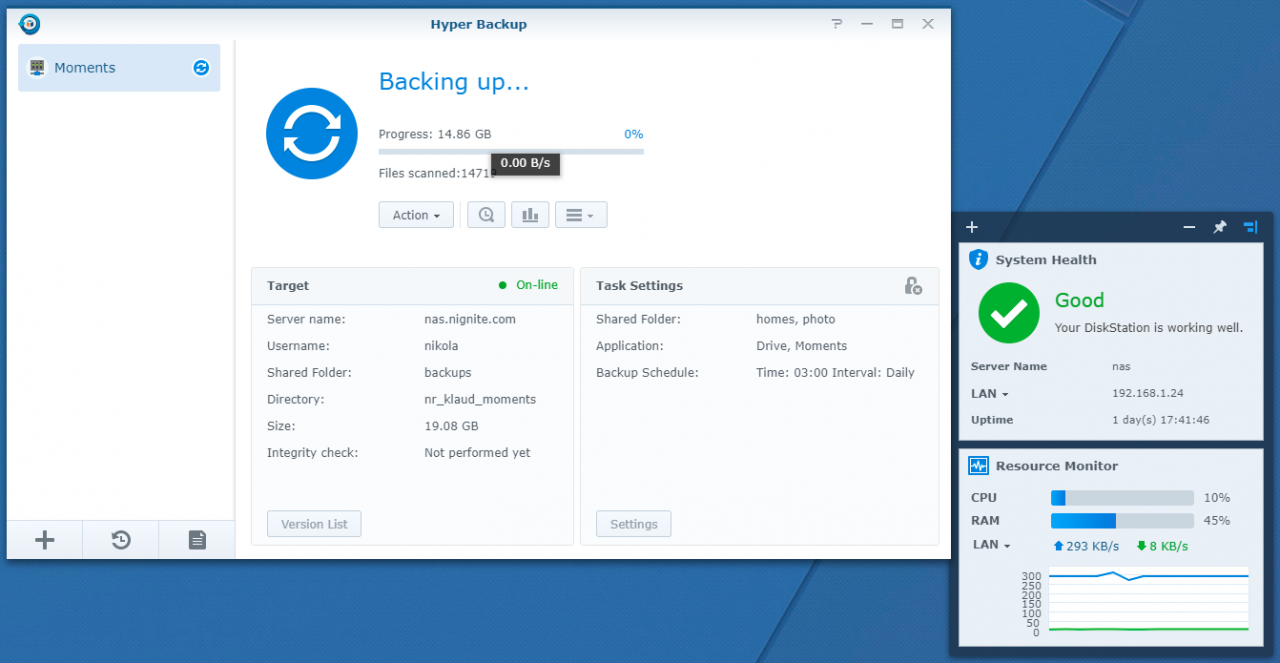
Task: Click the Version List button
Action: click(x=313, y=523)
